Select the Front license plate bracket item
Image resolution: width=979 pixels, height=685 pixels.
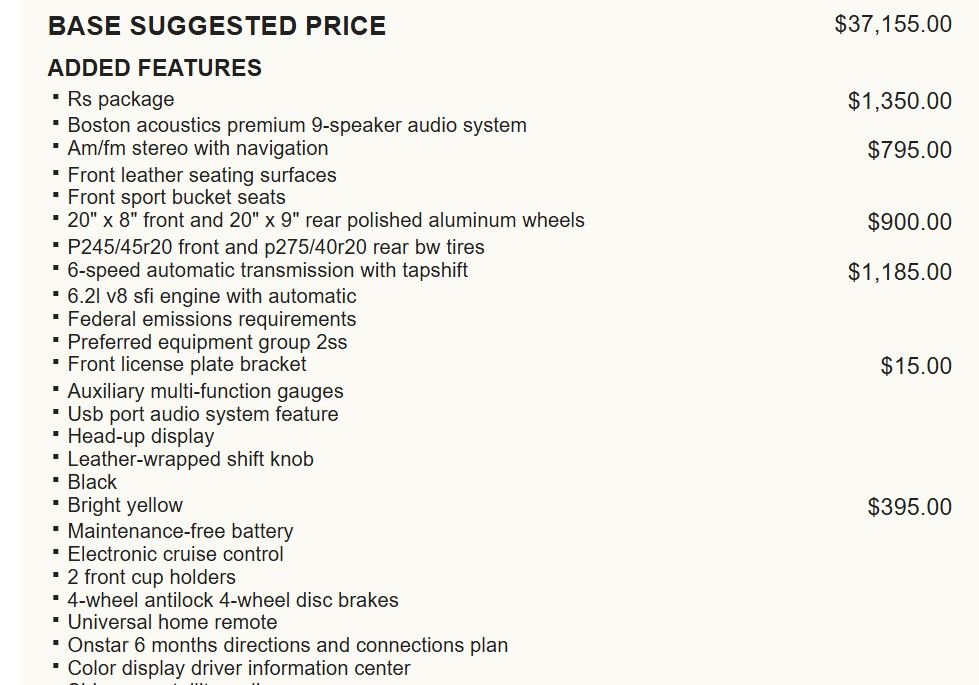pos(186,364)
